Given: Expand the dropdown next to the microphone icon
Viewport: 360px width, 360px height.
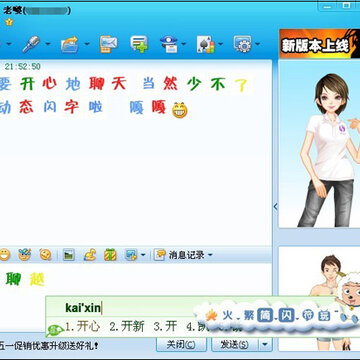Looking at the screenshot, I should pos(48,44).
